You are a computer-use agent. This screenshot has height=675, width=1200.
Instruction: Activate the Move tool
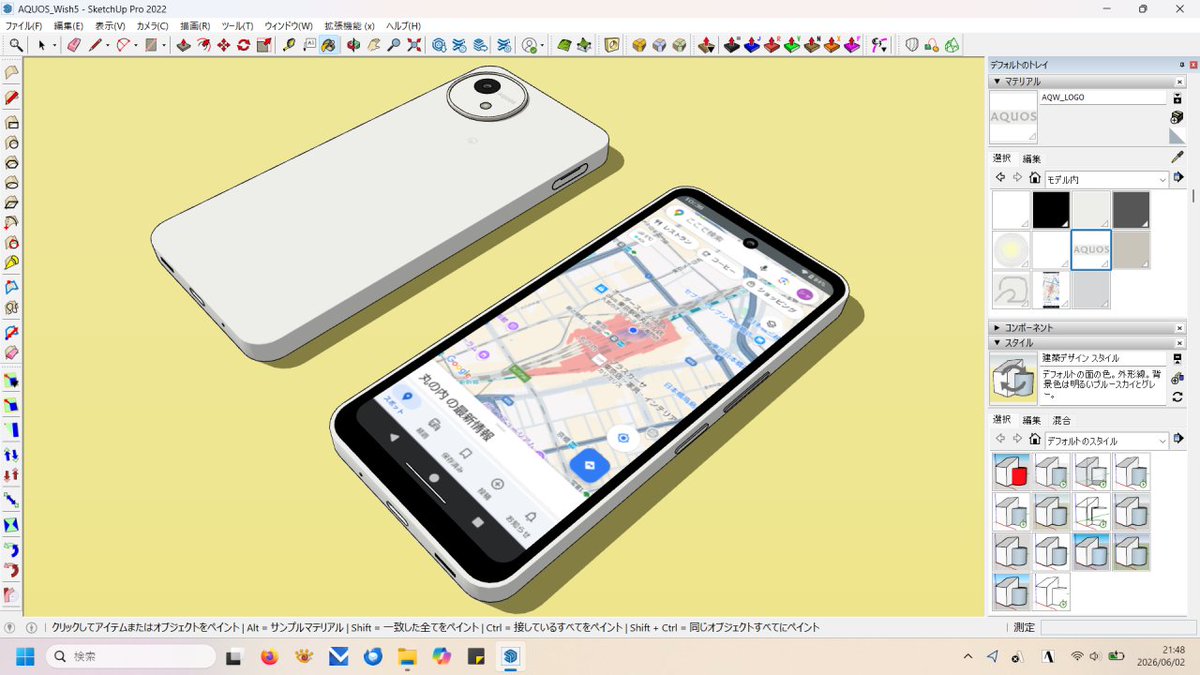click(x=223, y=45)
